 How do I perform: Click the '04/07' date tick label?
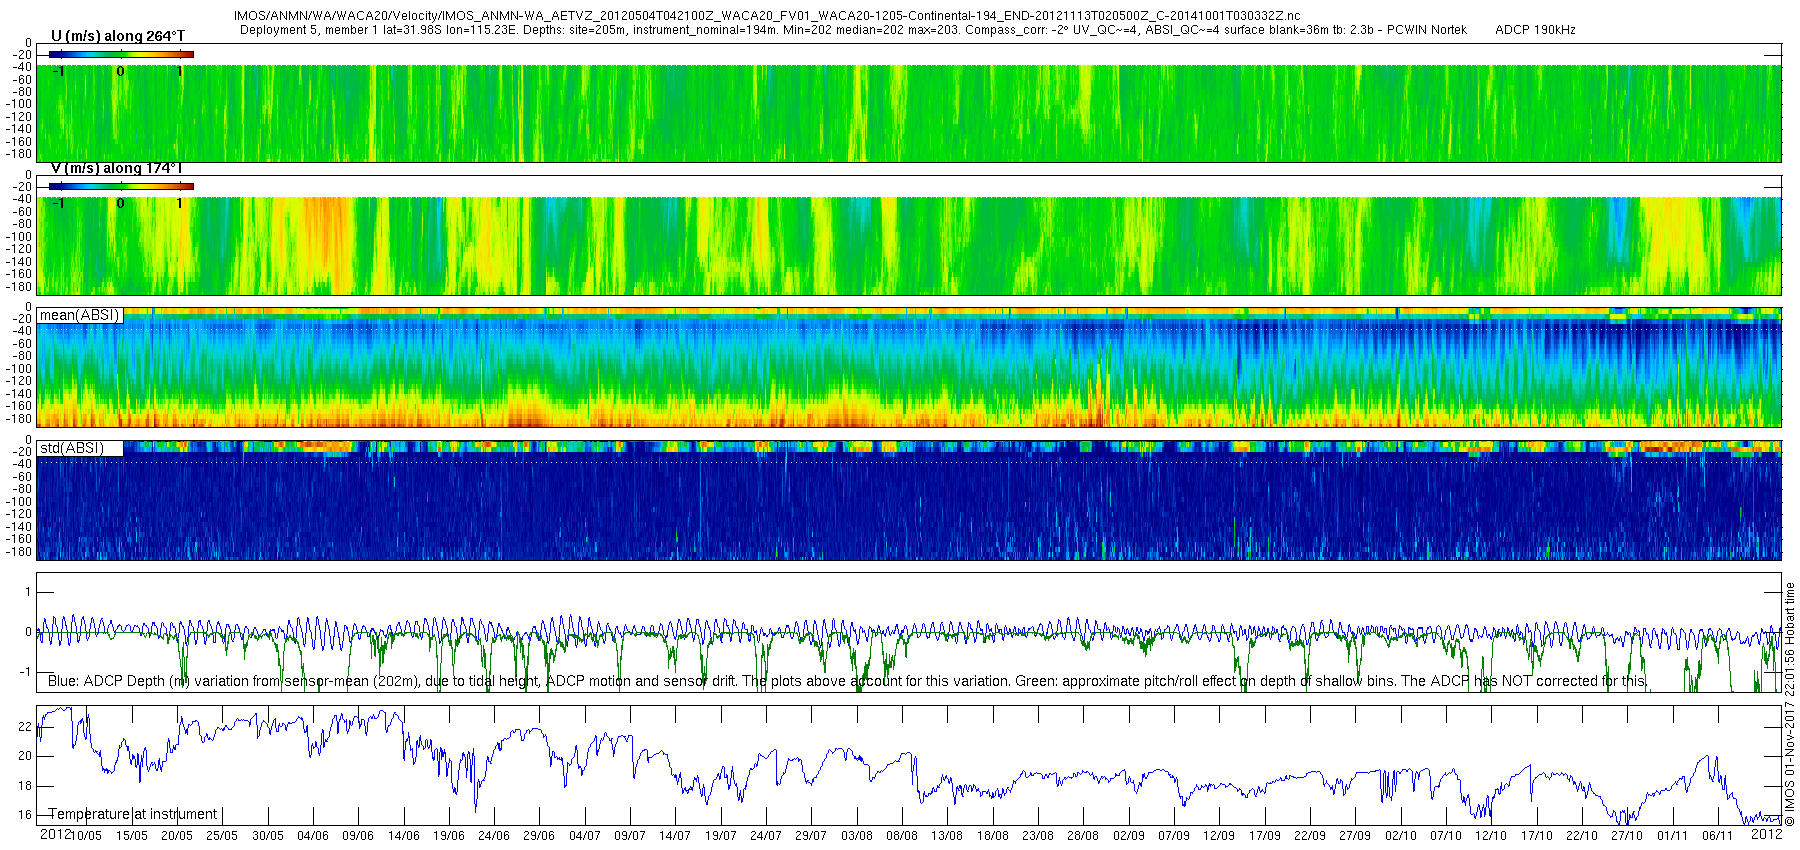tap(585, 836)
